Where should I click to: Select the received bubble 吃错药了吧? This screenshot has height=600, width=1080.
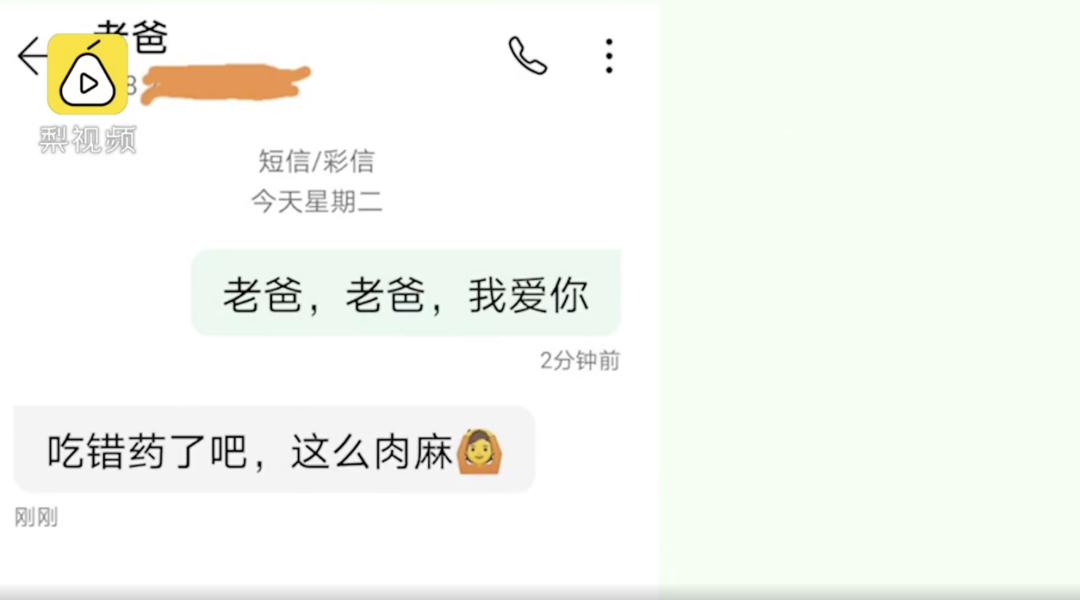pos(274,449)
